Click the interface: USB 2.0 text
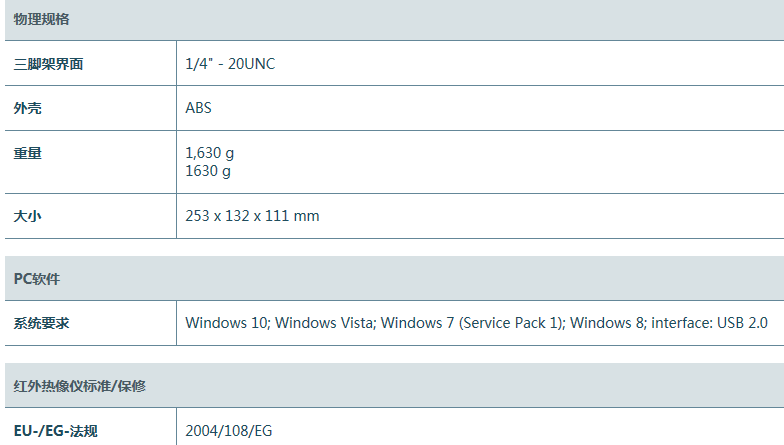This screenshot has width=784, height=445. pyautogui.click(x=709, y=323)
